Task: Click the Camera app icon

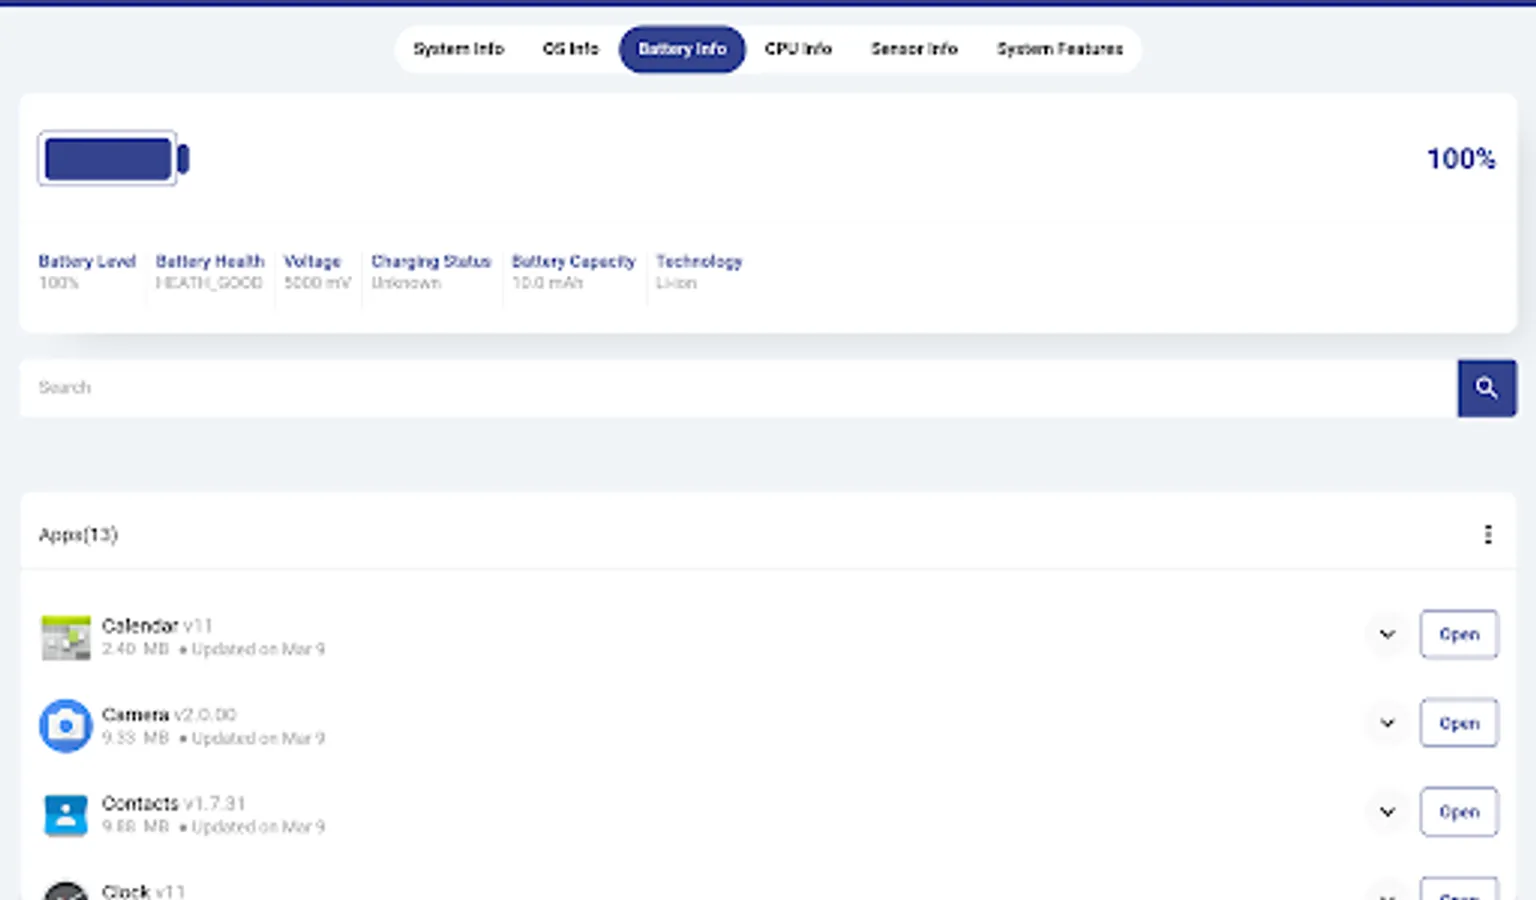Action: (65, 725)
